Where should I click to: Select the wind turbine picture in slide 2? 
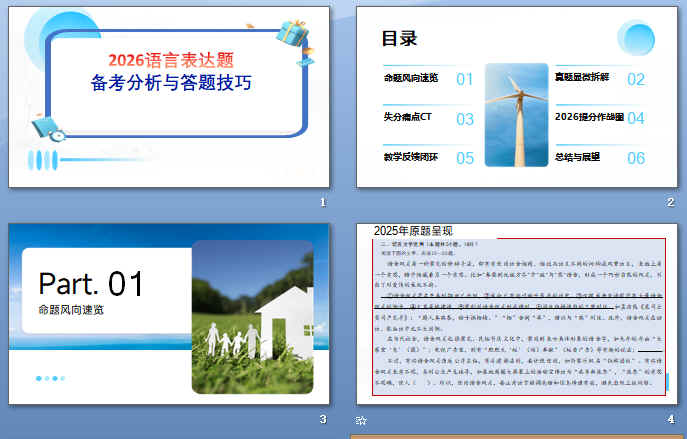518,115
